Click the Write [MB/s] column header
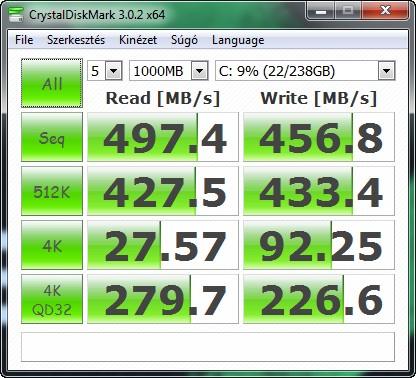416x378 pixels. 319,98
